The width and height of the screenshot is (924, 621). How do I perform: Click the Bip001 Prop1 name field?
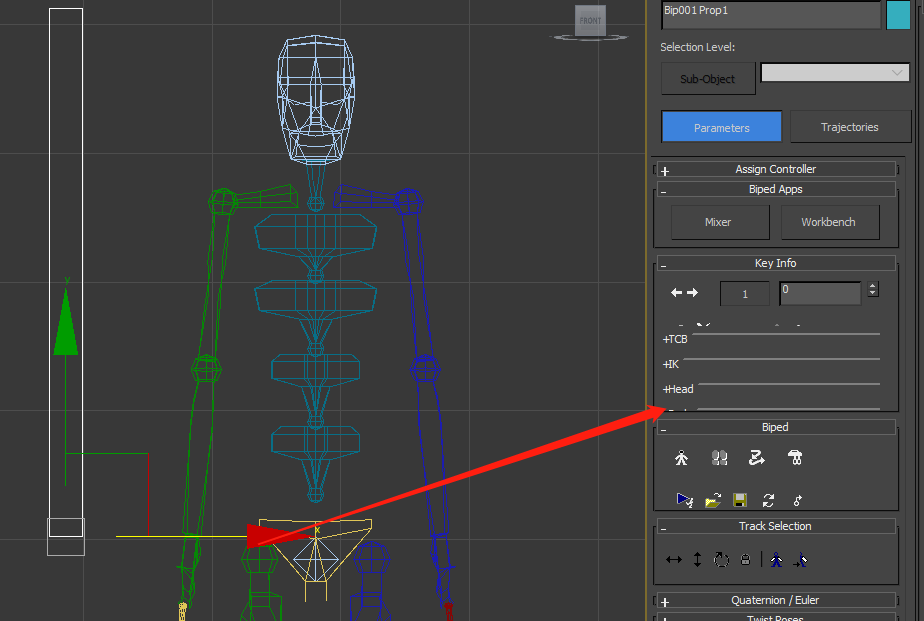point(771,14)
